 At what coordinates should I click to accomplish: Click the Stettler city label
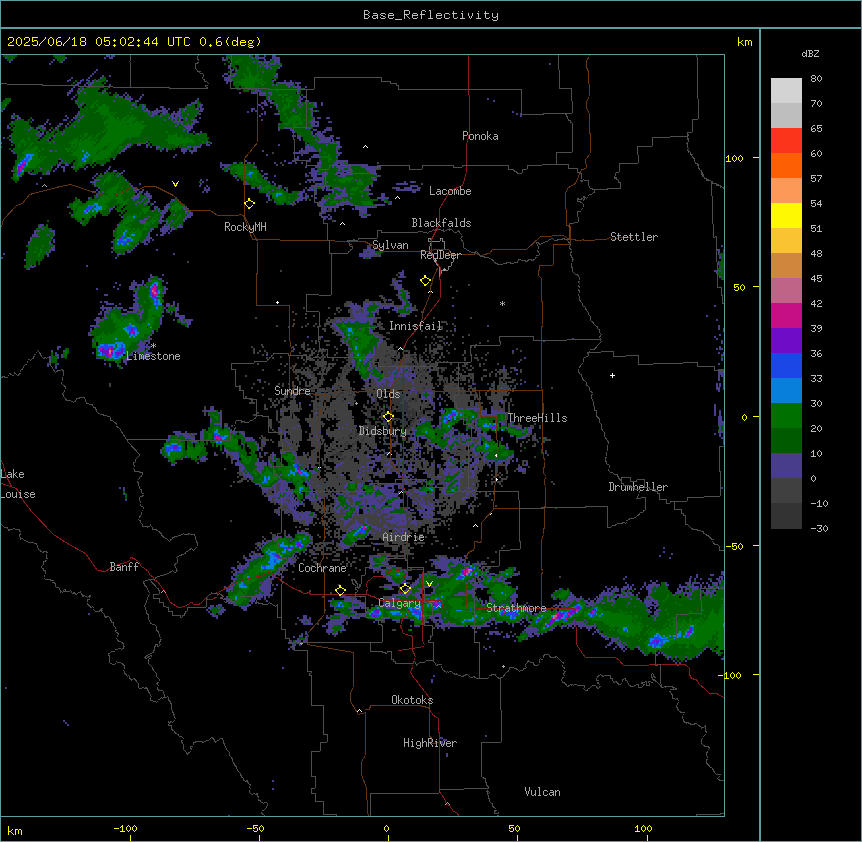pyautogui.click(x=634, y=237)
